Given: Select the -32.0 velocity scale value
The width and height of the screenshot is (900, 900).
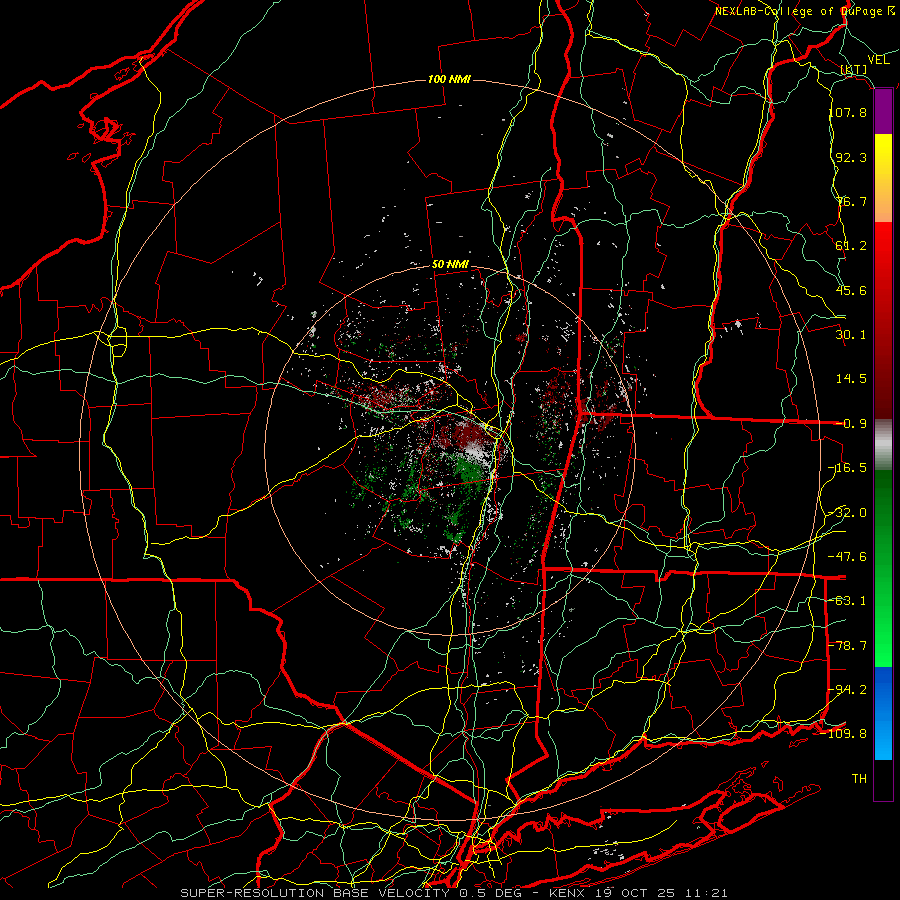Looking at the screenshot, I should (x=848, y=513).
